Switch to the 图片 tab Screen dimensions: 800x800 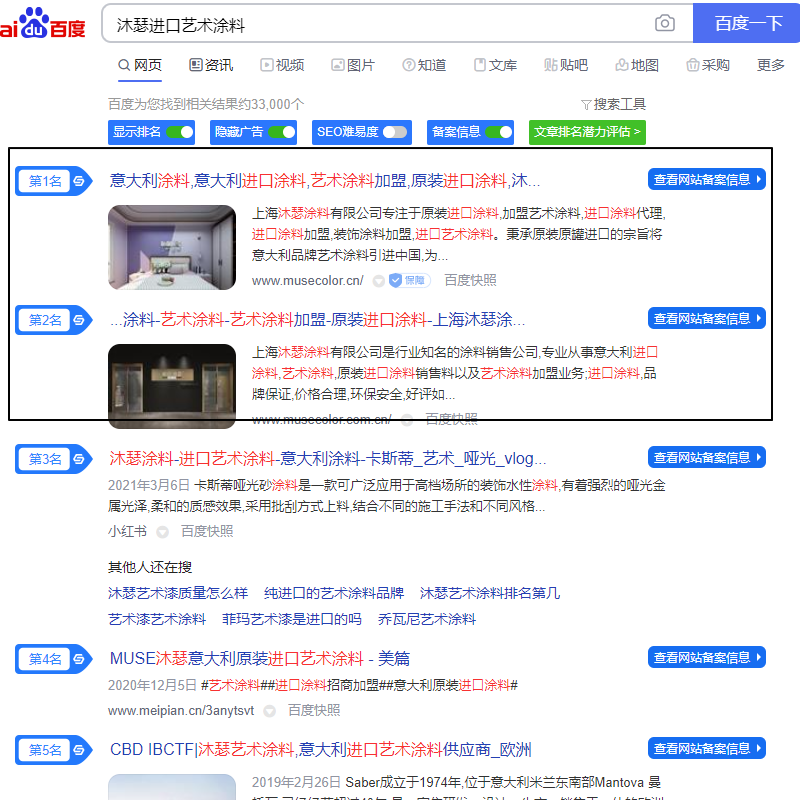[353, 65]
